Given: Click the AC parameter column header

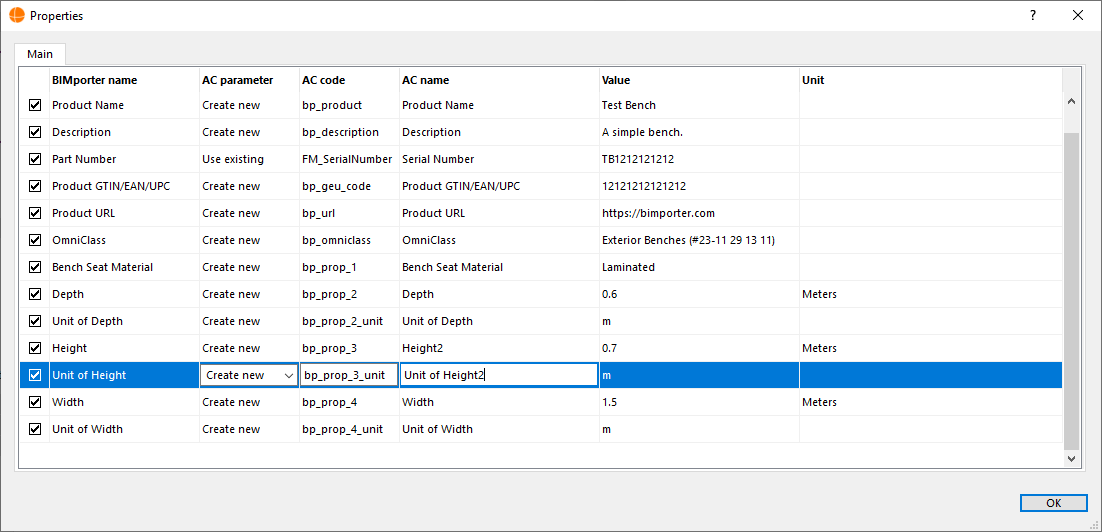Looking at the screenshot, I should 249,80.
